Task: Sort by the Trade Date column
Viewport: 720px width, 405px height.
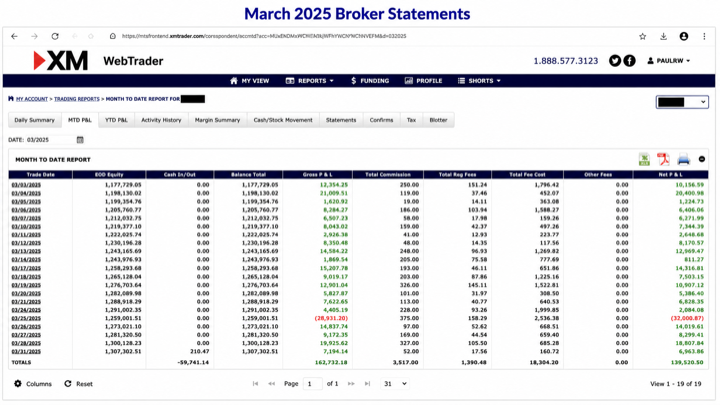Action: pos(40,174)
